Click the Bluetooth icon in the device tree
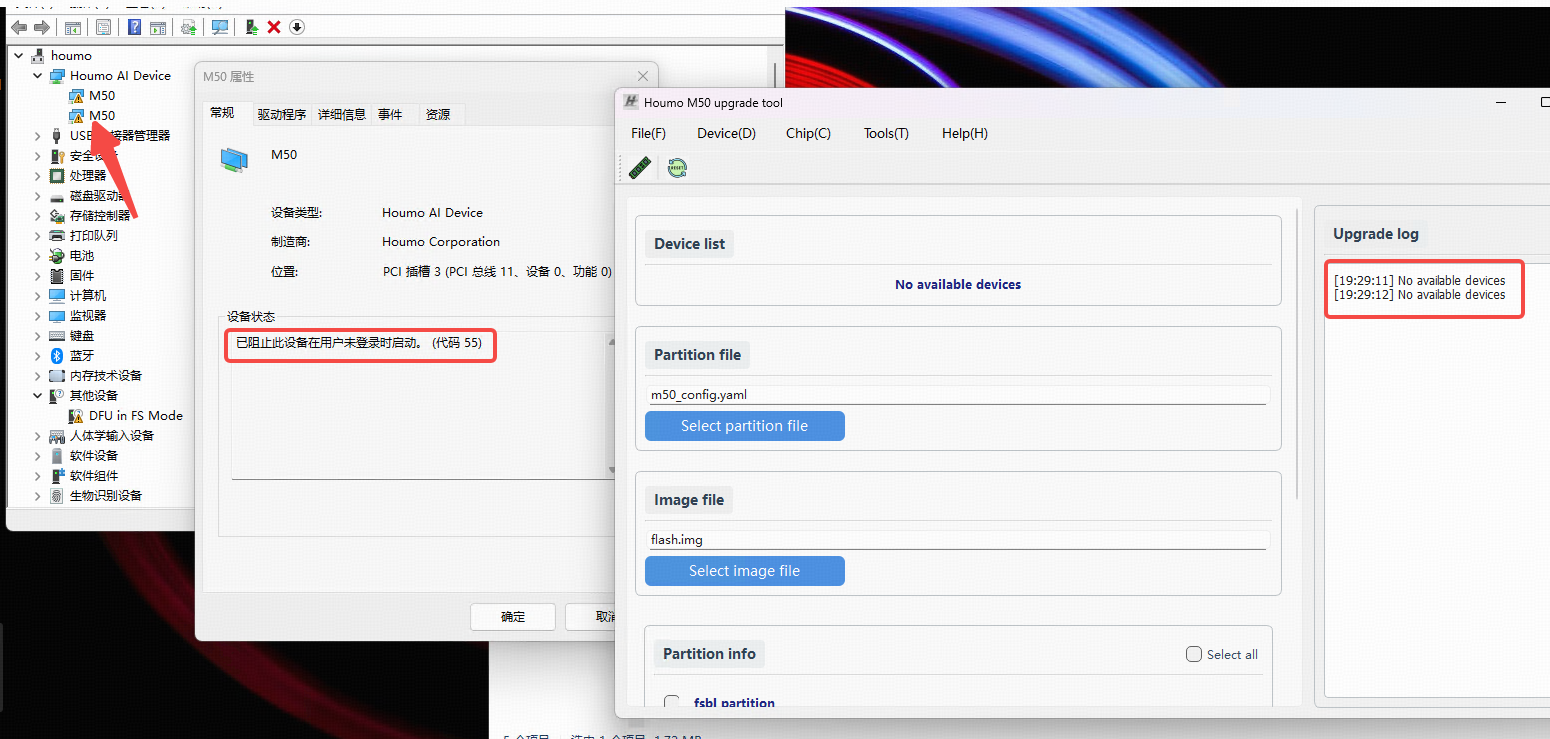This screenshot has height=739, width=1550. click(57, 355)
